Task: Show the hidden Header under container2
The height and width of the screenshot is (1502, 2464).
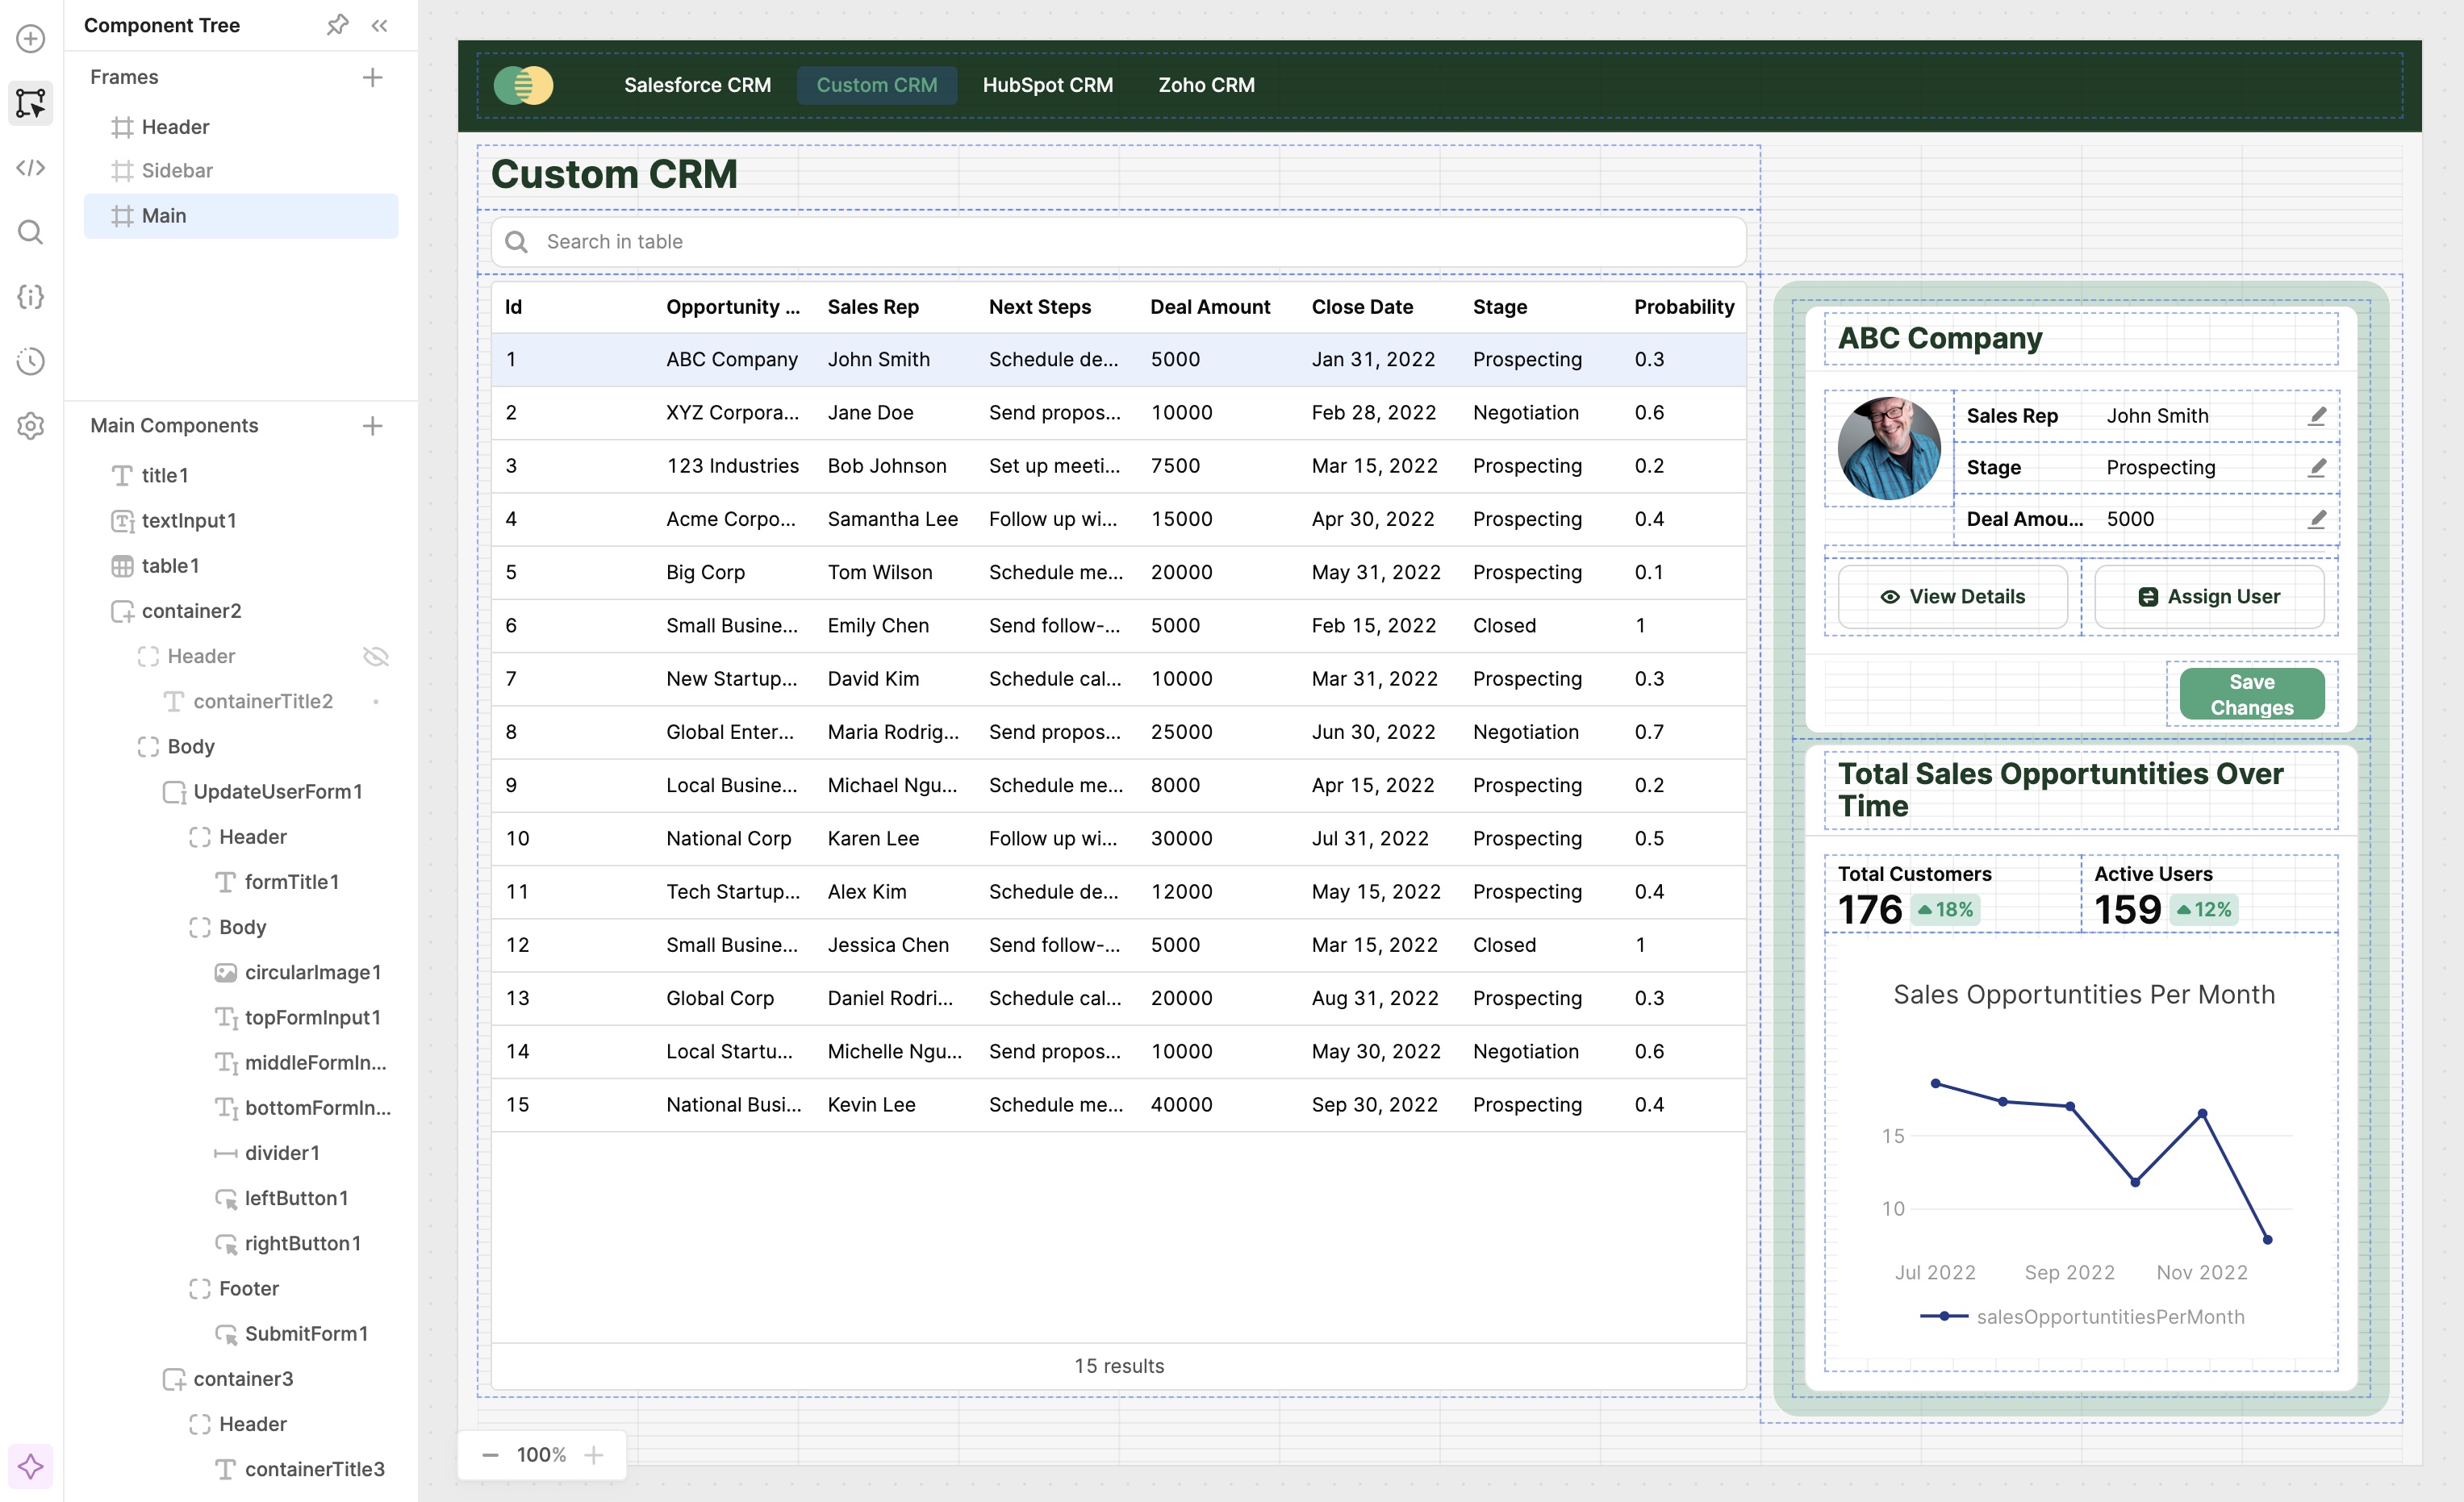Action: (x=376, y=656)
